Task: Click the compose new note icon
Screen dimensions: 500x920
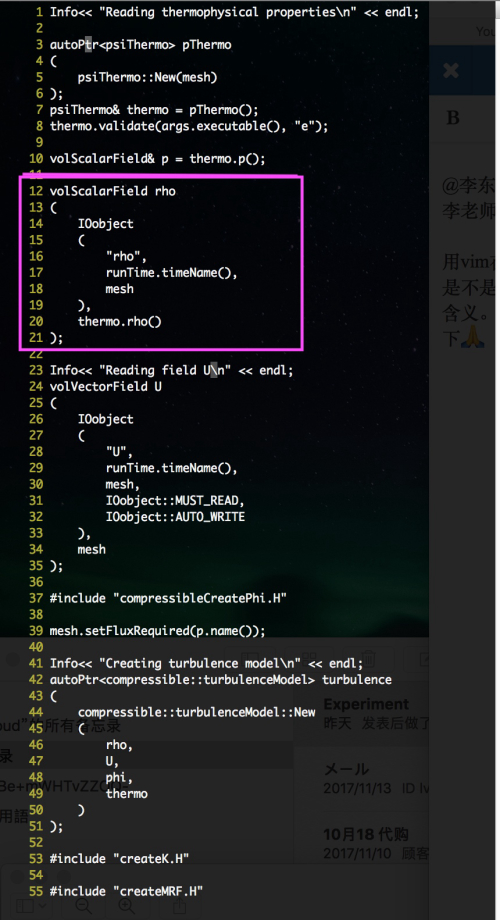Action: point(427,658)
